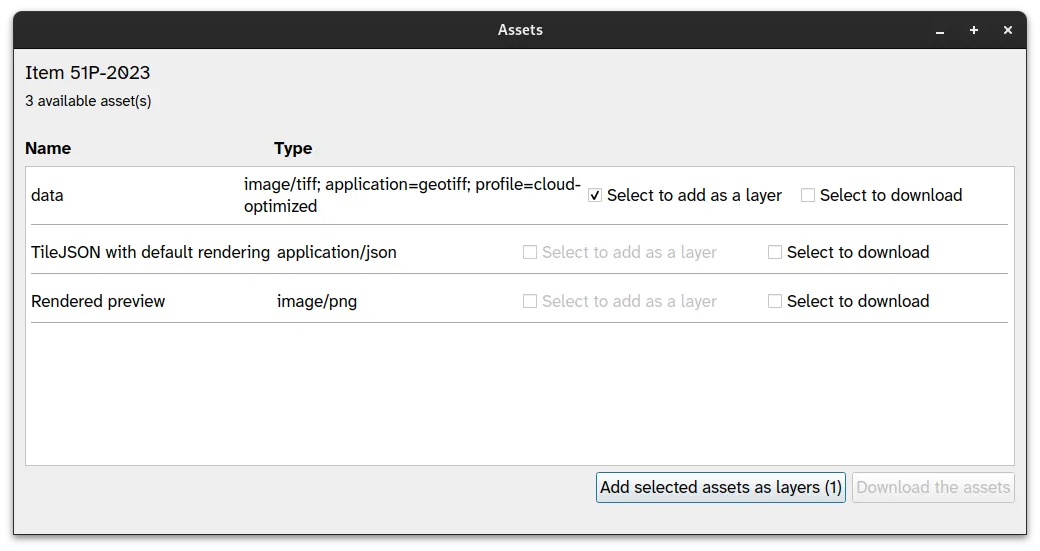Image resolution: width=1040 pixels, height=551 pixels.
Task: Maximize the Assets dialog window
Action: coord(973,31)
